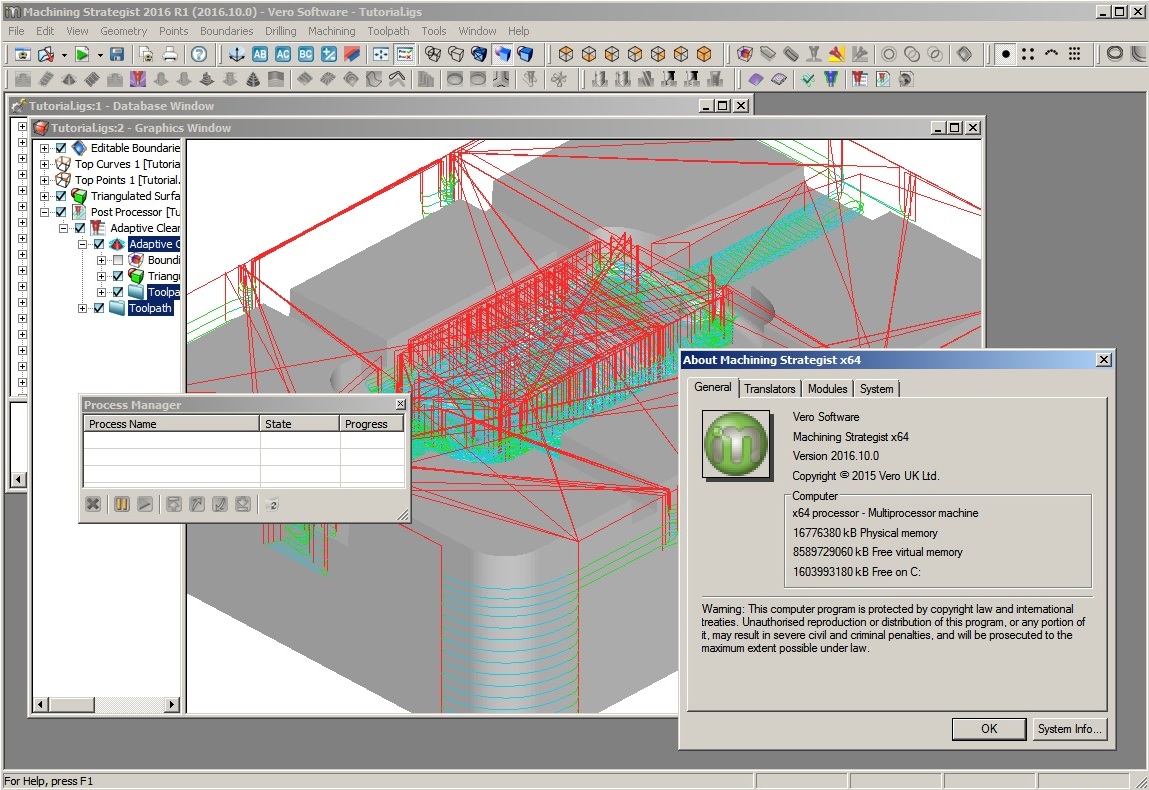The width and height of the screenshot is (1149, 790).
Task: Open the Toolpath menu
Action: click(x=388, y=31)
